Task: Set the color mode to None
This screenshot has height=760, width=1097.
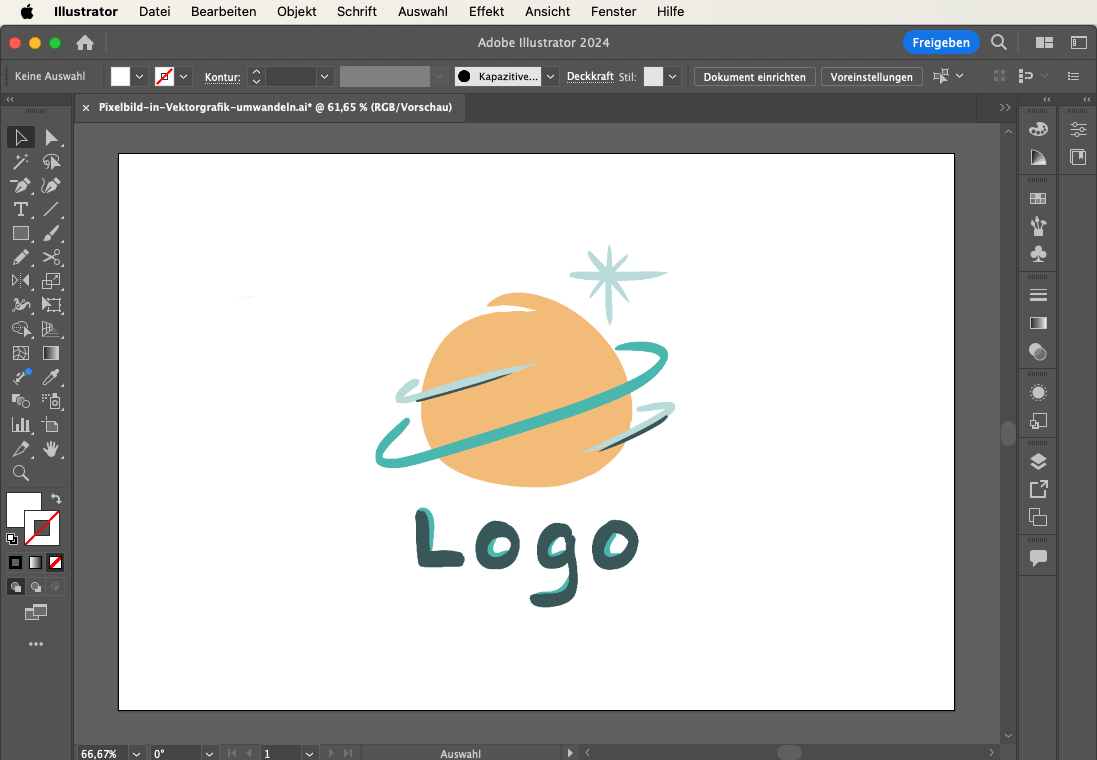Action: click(56, 563)
